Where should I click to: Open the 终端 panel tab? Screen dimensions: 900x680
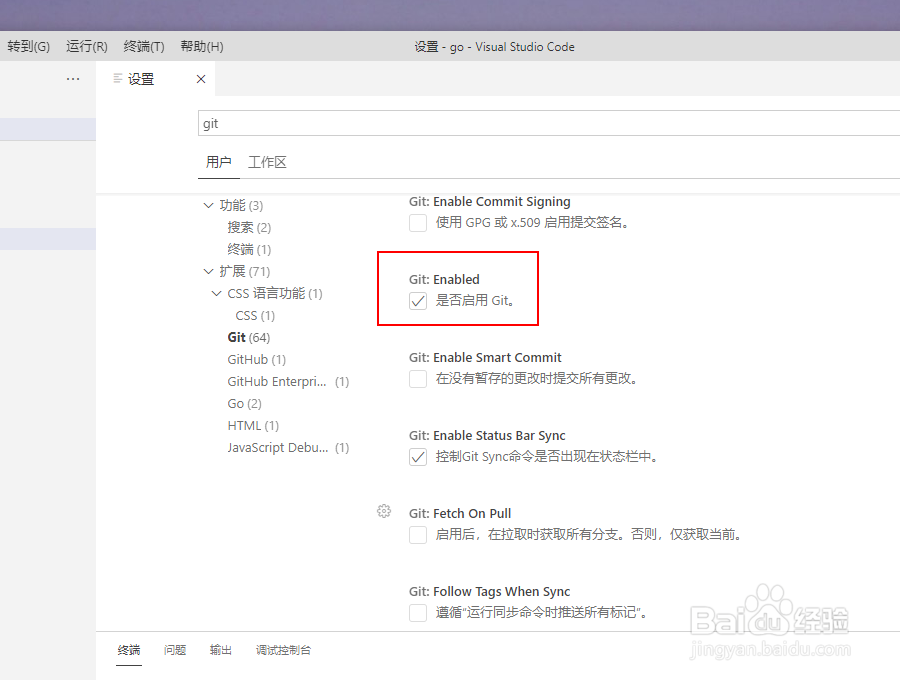(129, 650)
